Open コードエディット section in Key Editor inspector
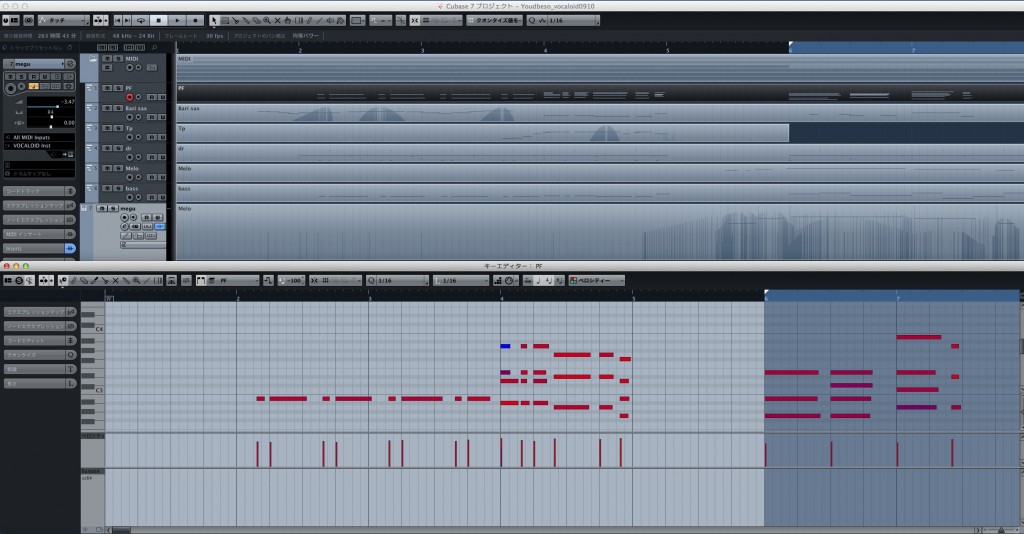 (x=40, y=340)
